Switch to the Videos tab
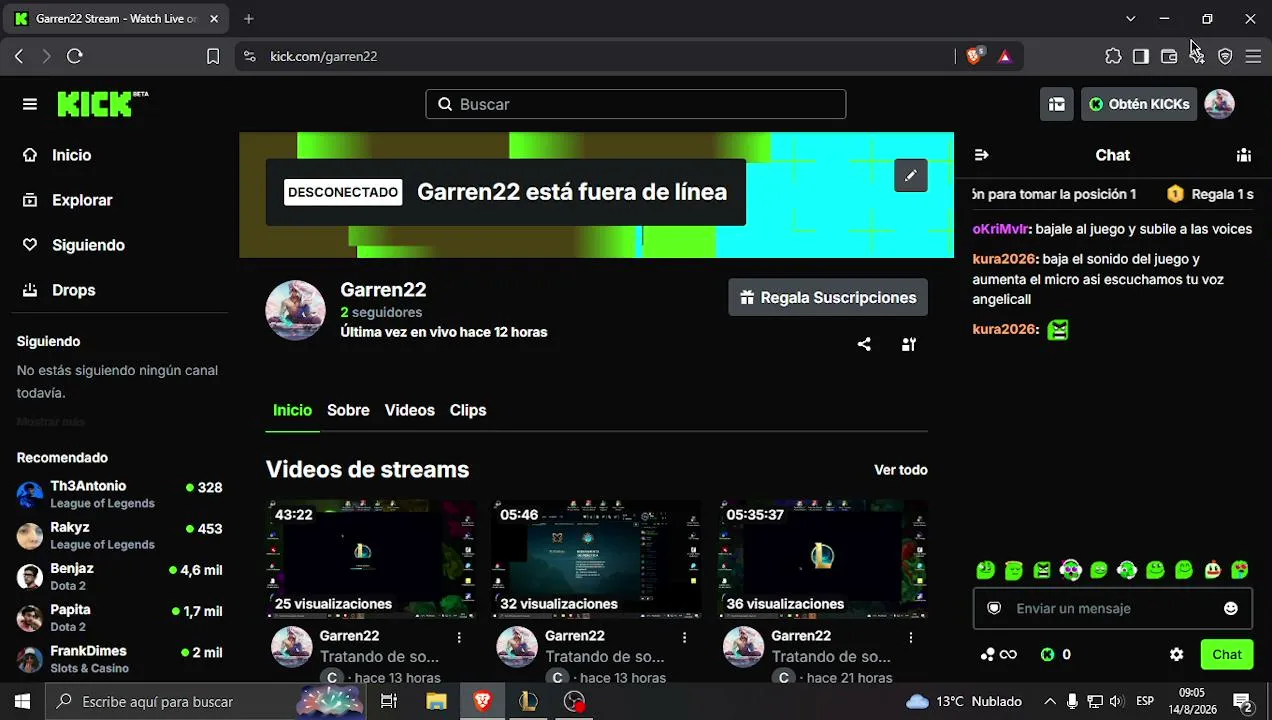The image size is (1272, 720). point(410,410)
